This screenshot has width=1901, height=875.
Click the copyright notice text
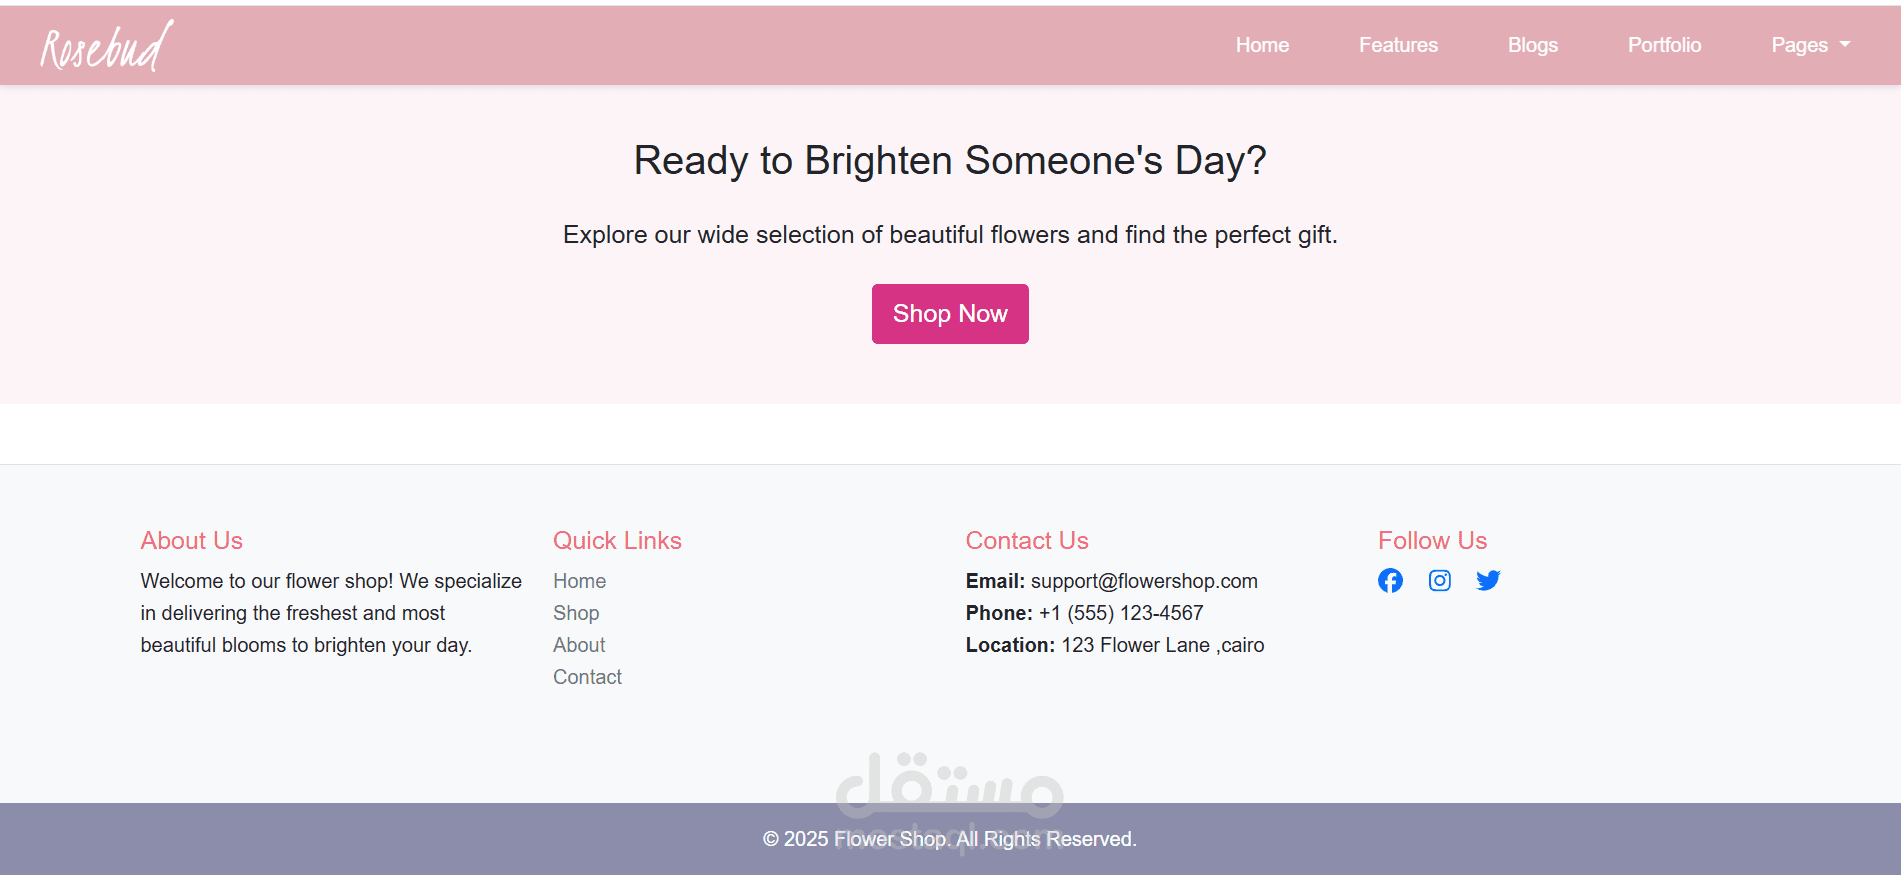coord(950,839)
